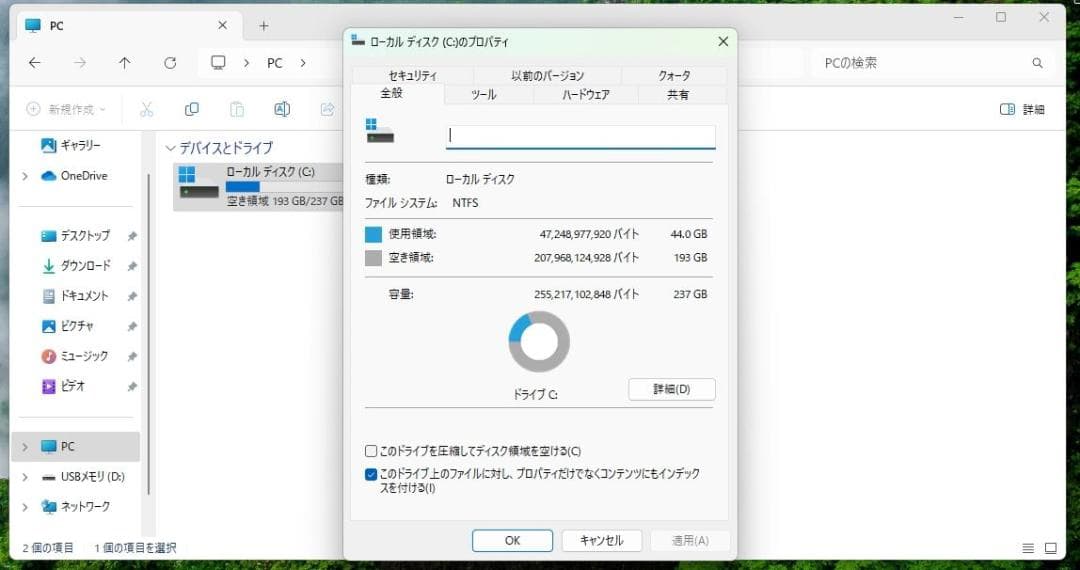Expand the ネットワーク tree node

tap(25, 507)
